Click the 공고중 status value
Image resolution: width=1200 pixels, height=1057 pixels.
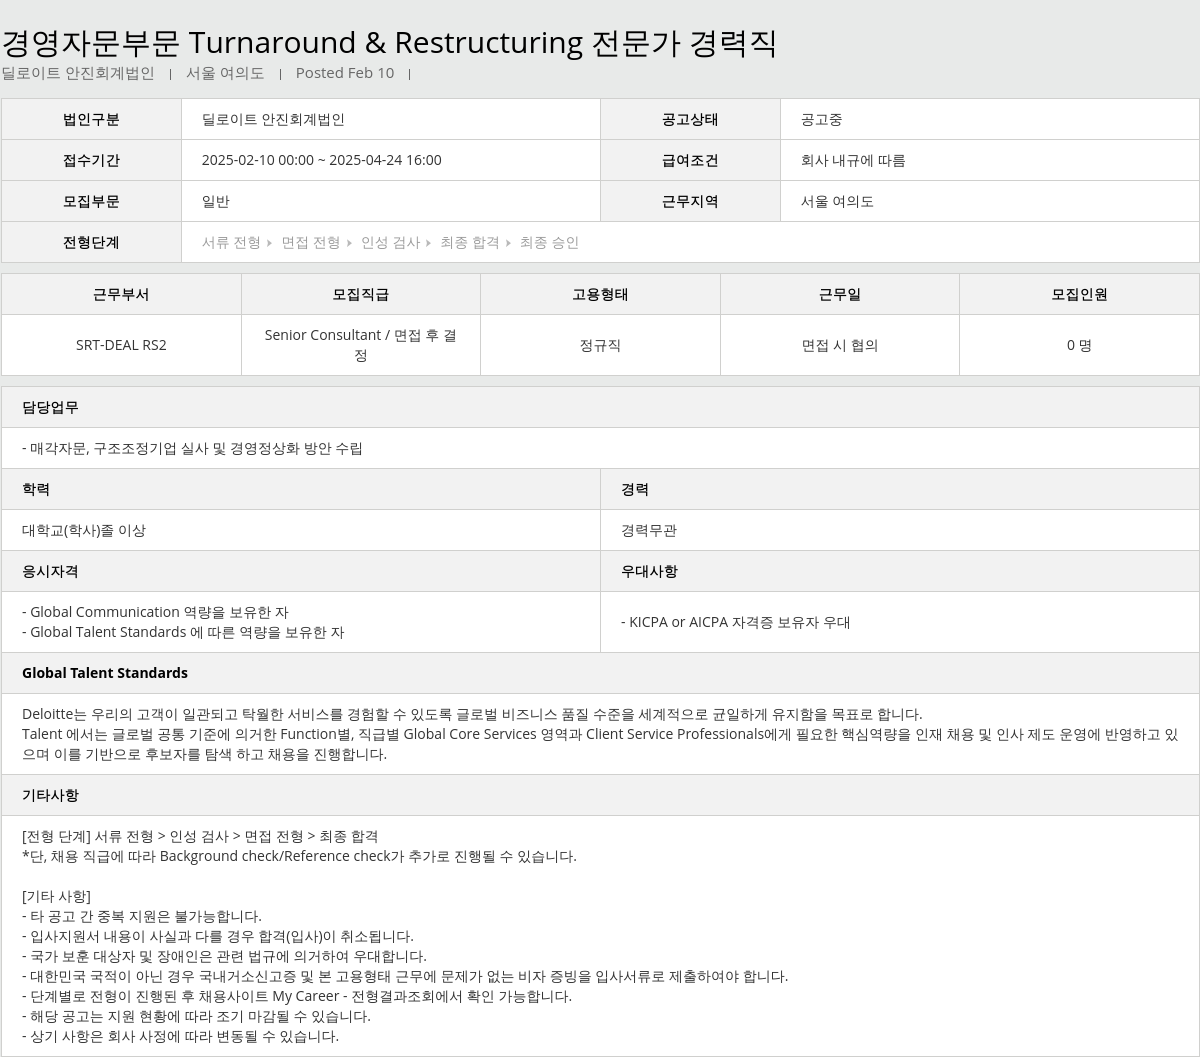point(821,119)
